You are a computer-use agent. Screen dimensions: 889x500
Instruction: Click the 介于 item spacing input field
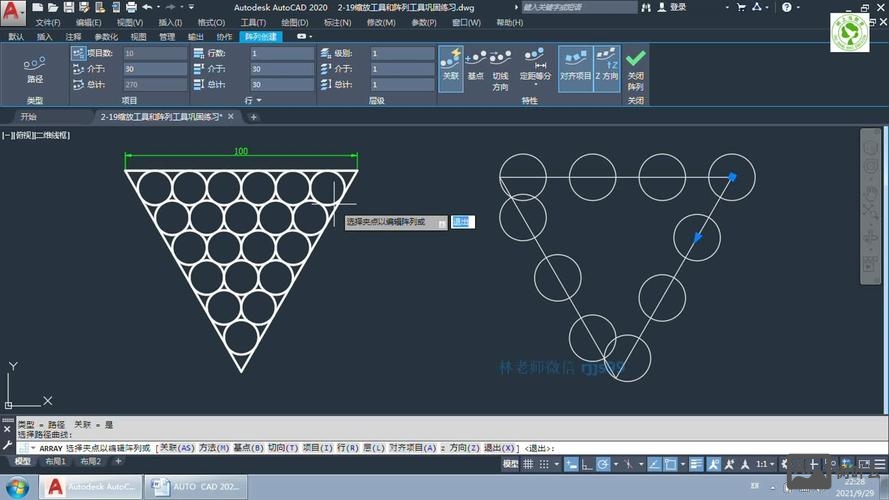click(x=154, y=69)
